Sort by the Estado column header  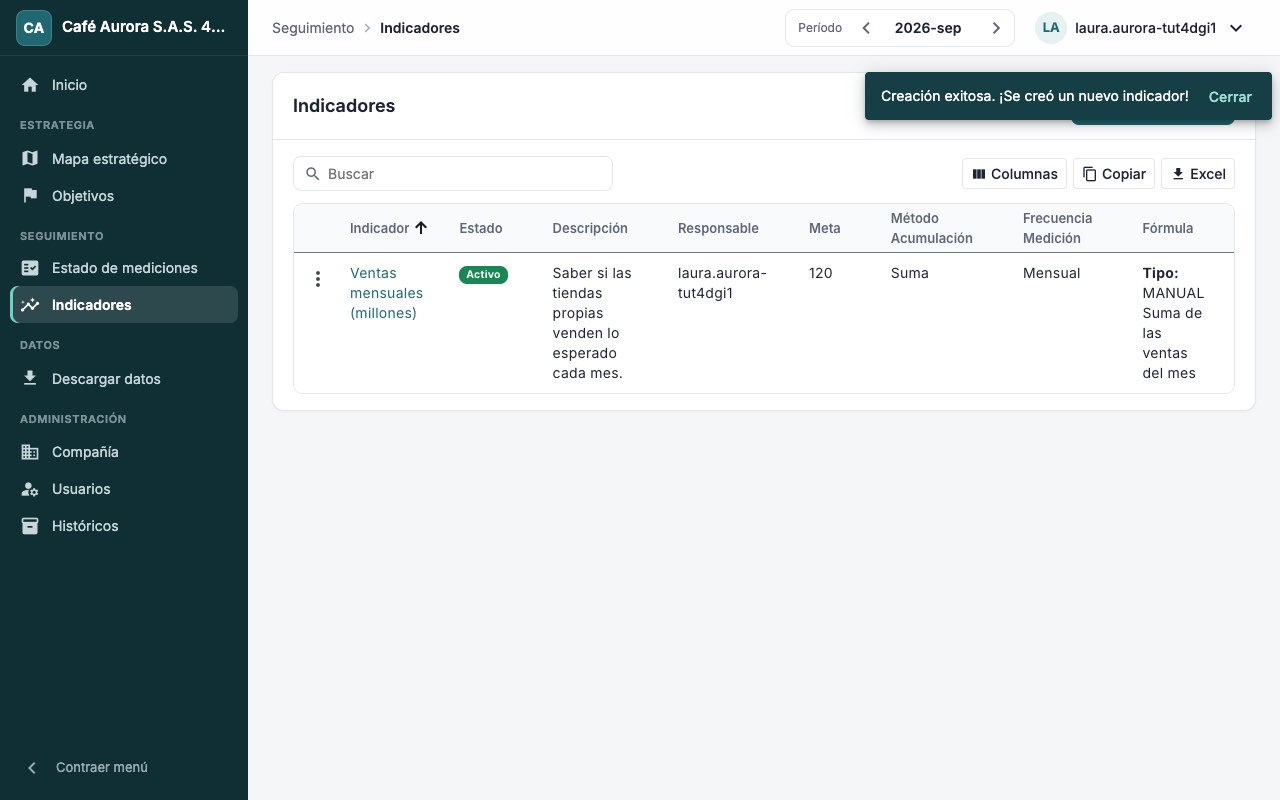(x=481, y=228)
